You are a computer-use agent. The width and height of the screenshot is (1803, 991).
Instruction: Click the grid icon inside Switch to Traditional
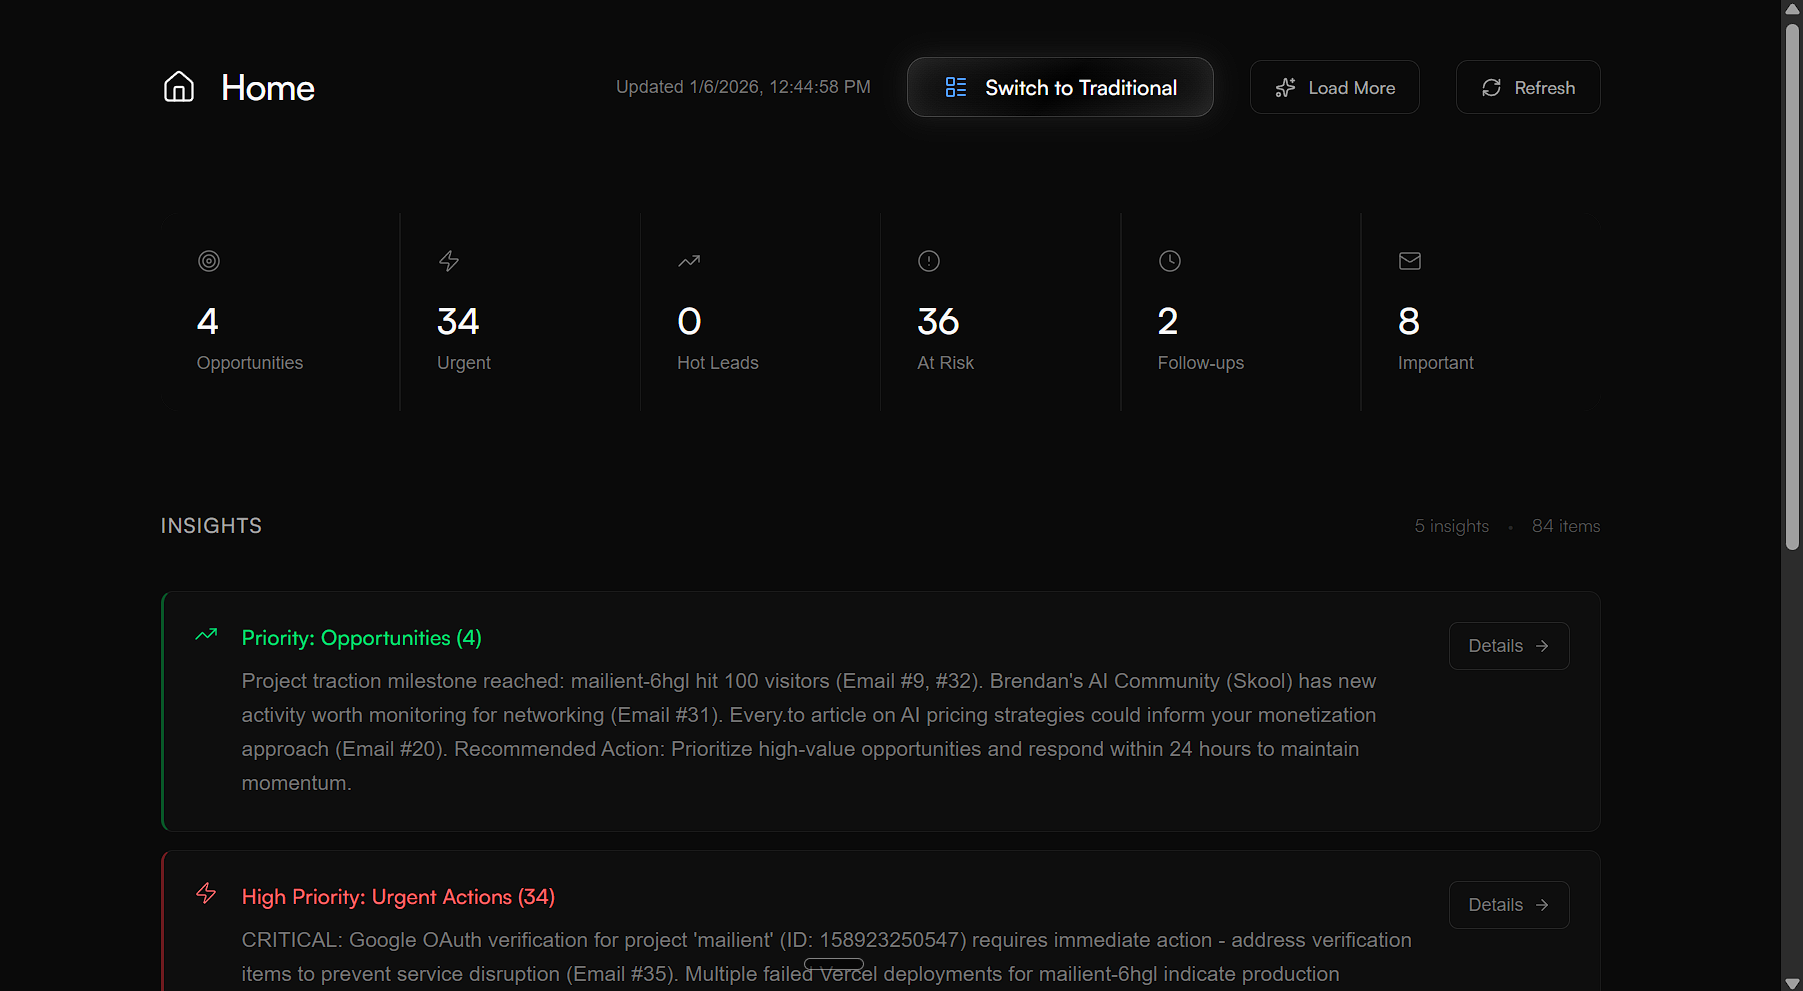955,87
